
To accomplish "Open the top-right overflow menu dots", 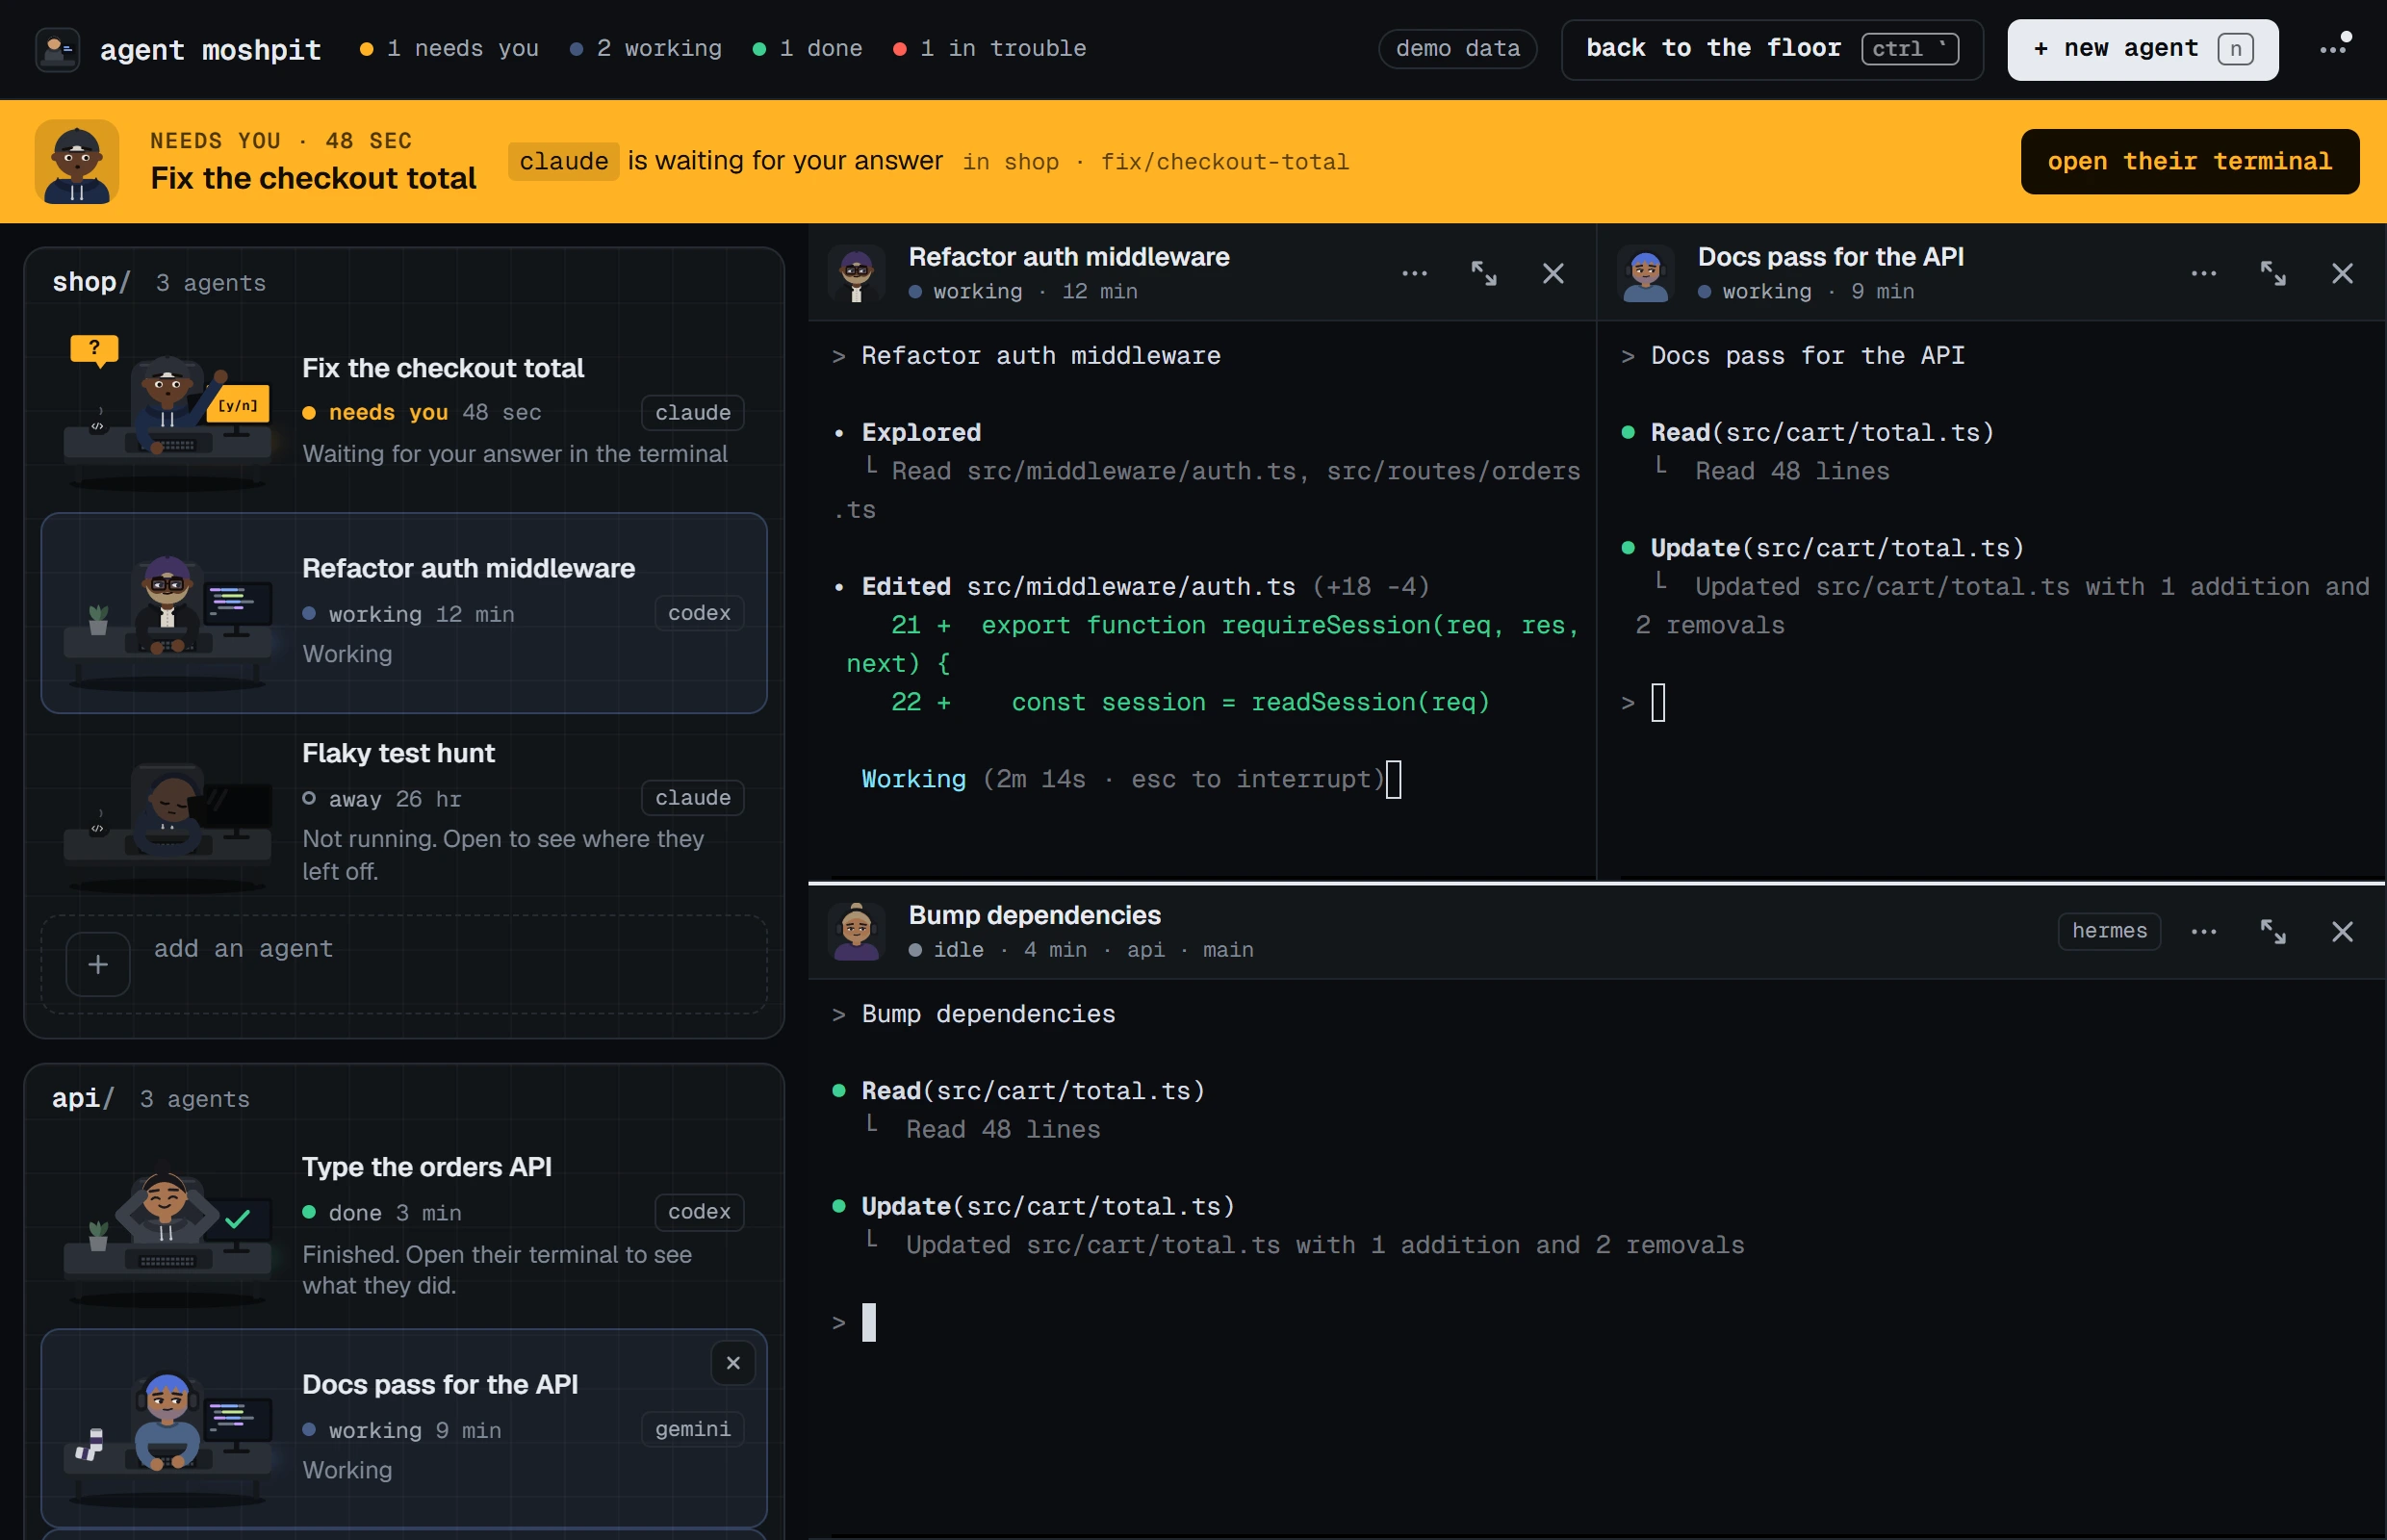I will click(2334, 48).
